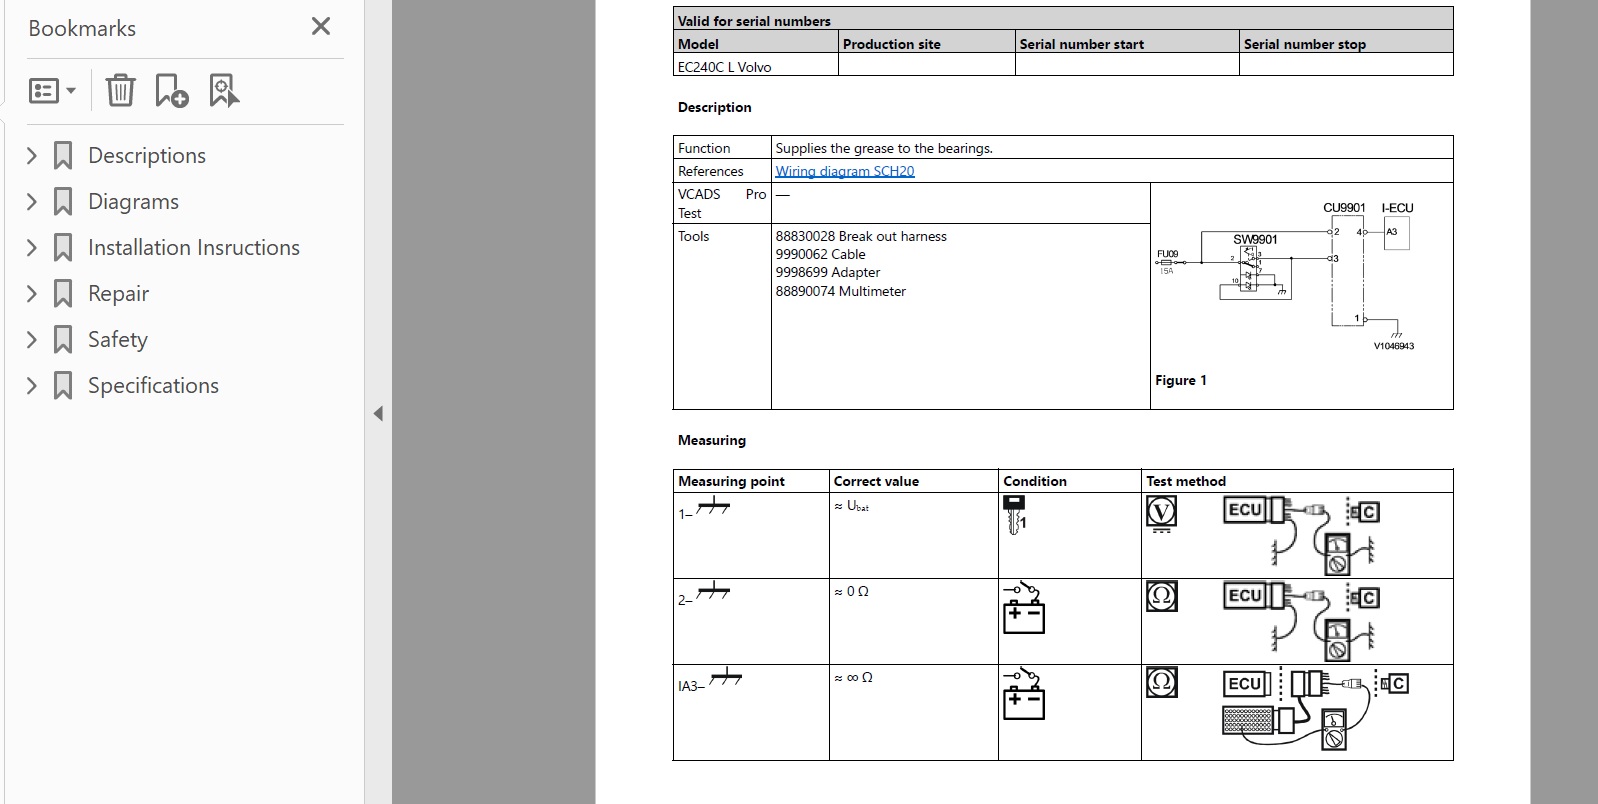Open the Wiring diagram SCH20 link

[x=844, y=171]
